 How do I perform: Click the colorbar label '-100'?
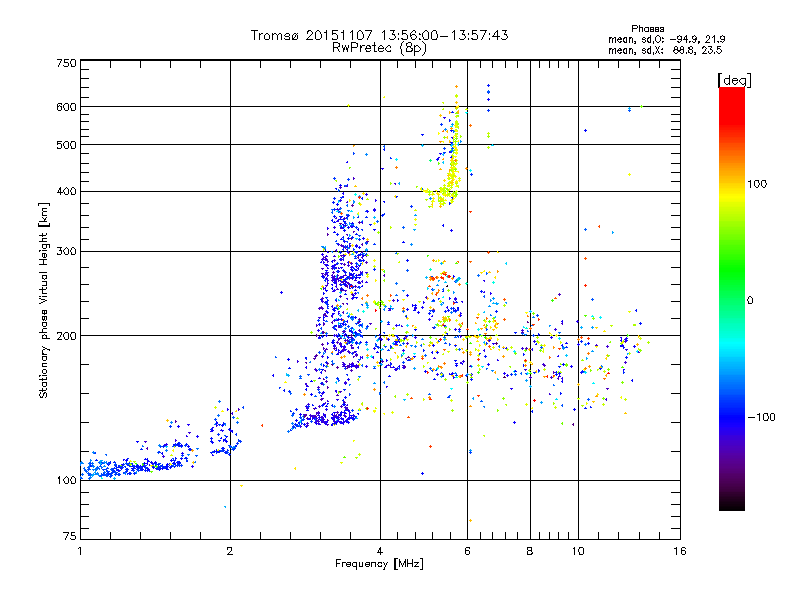pos(761,417)
